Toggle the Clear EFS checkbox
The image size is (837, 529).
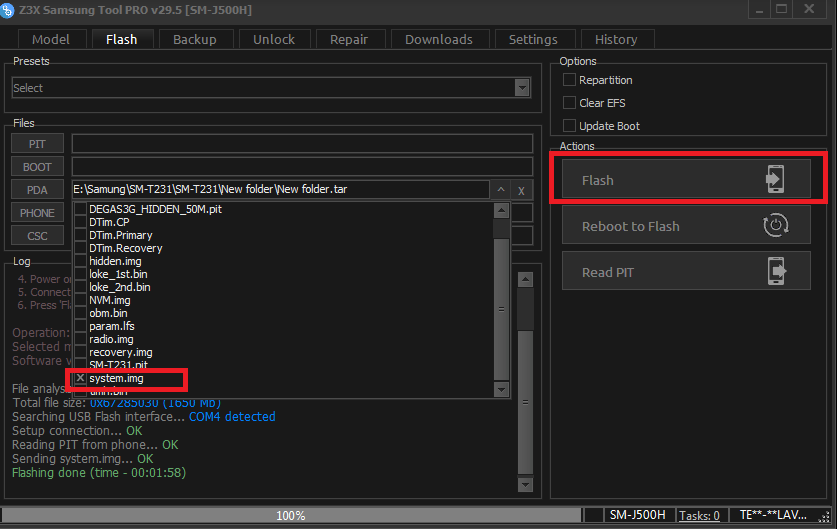point(570,103)
